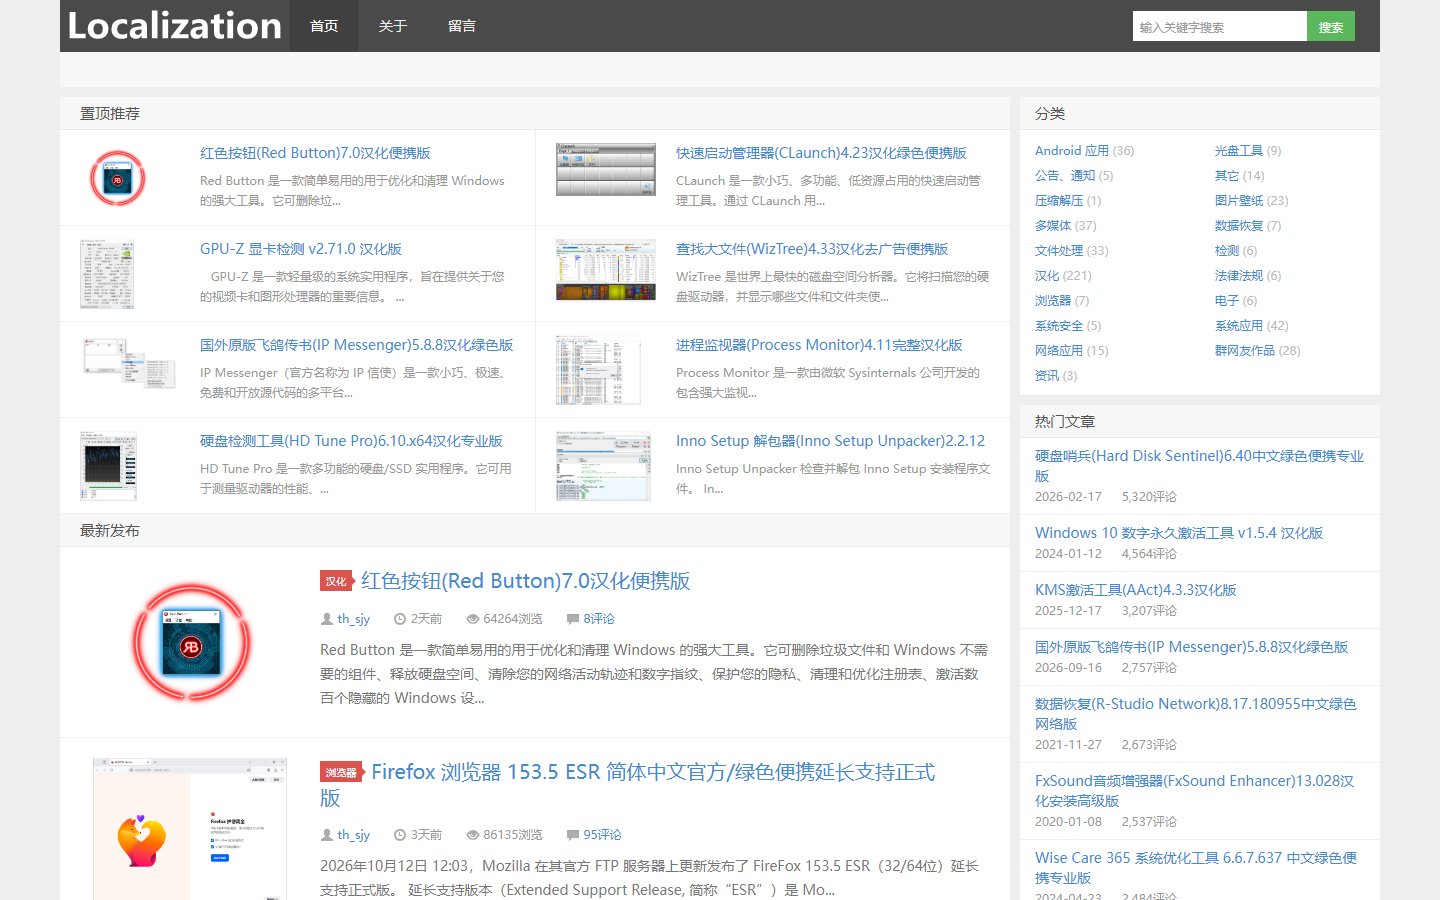Click the Localization site logo

tap(175, 26)
